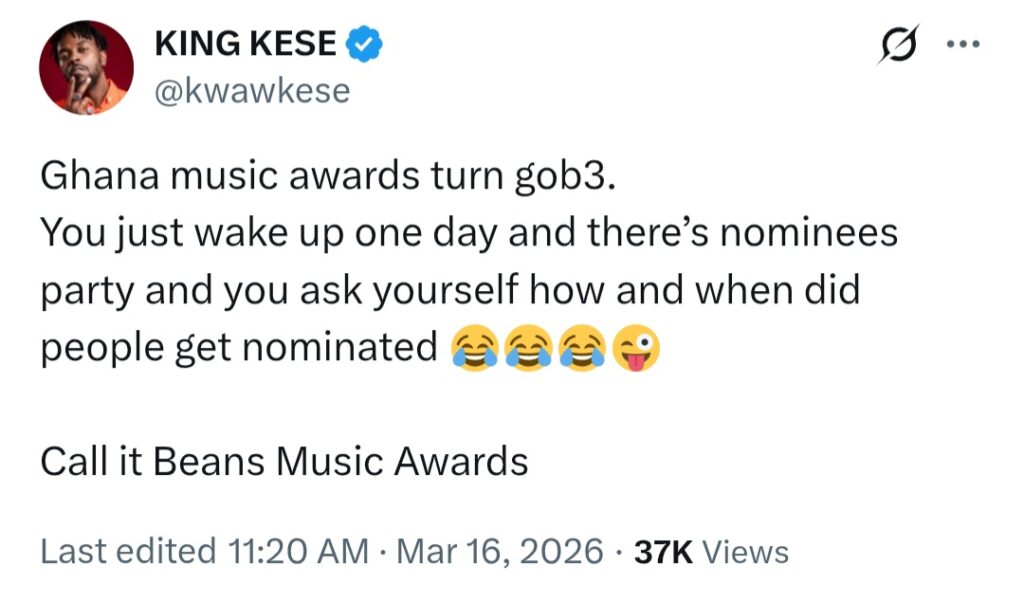Screen dimensions: 1024x602
Task: Click the blue verified badge
Action: (364, 45)
